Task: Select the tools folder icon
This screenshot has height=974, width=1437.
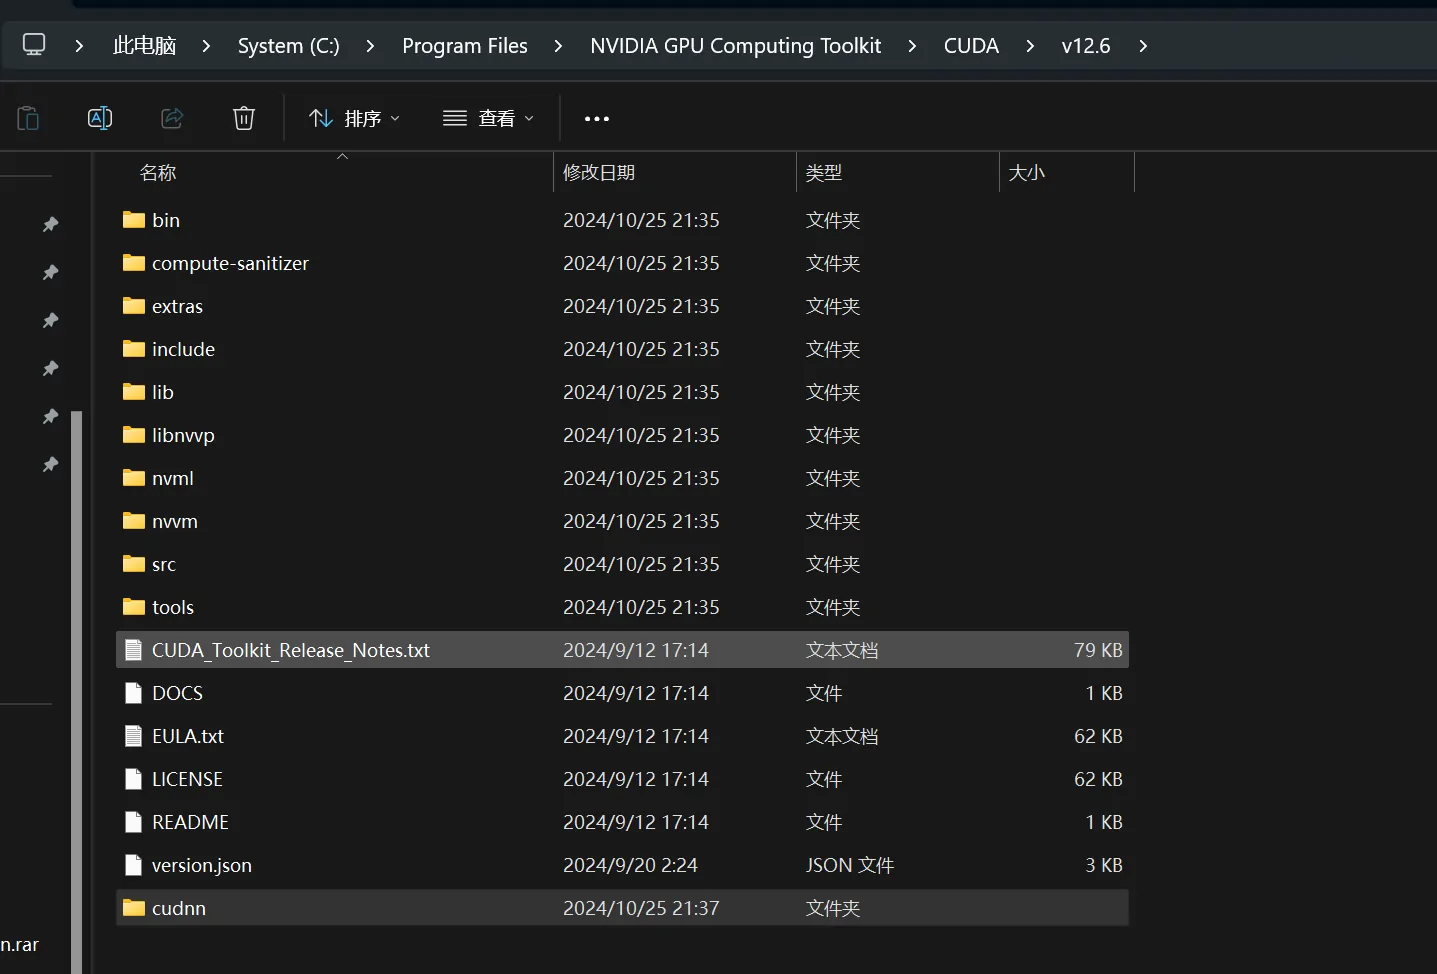Action: [x=134, y=607]
